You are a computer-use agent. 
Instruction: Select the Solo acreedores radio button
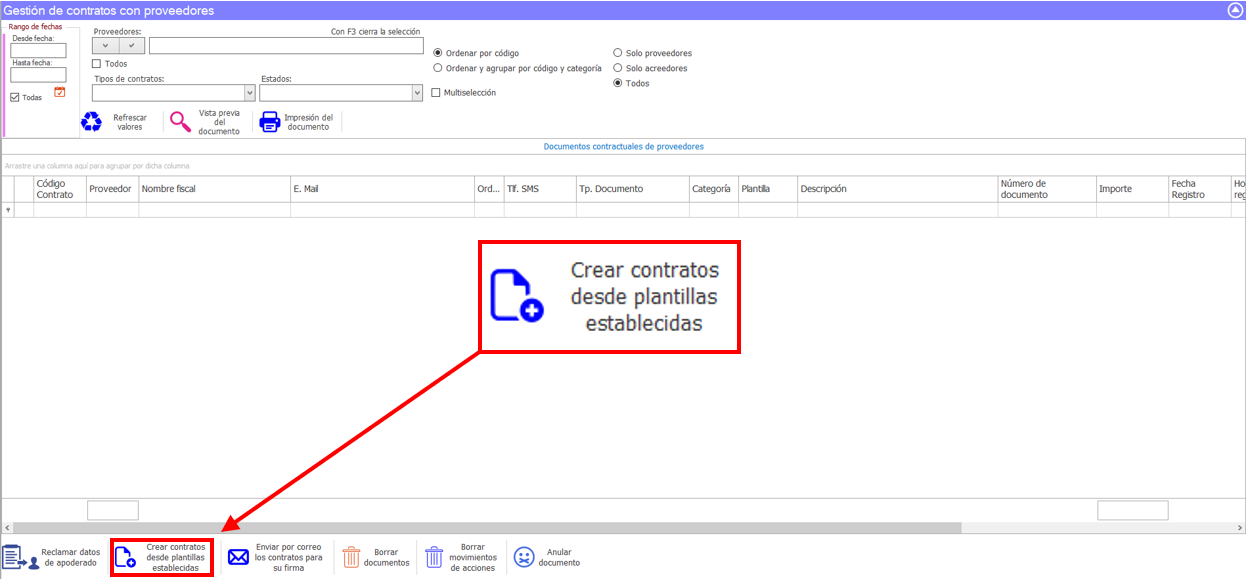[x=618, y=68]
